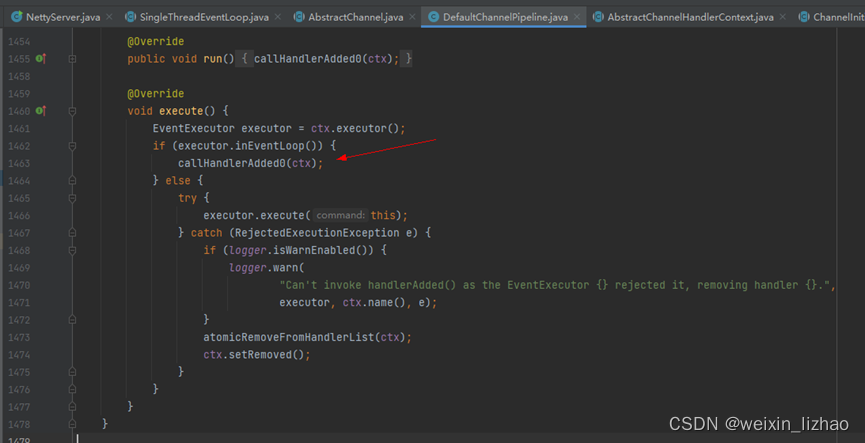
Task: Close the AbstractChannel.java tab
Action: [413, 17]
